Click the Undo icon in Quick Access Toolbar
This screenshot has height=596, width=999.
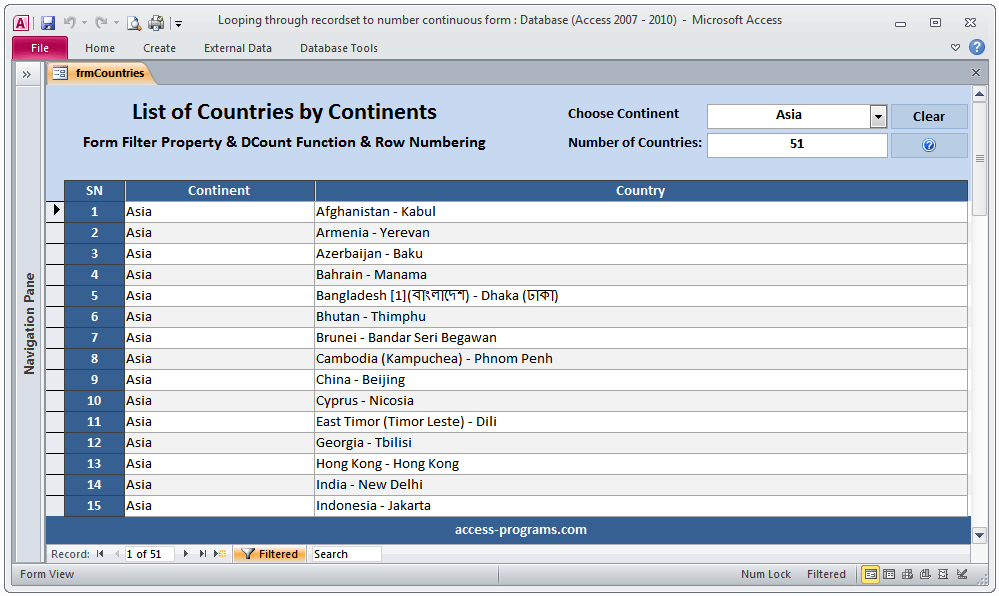click(x=69, y=23)
